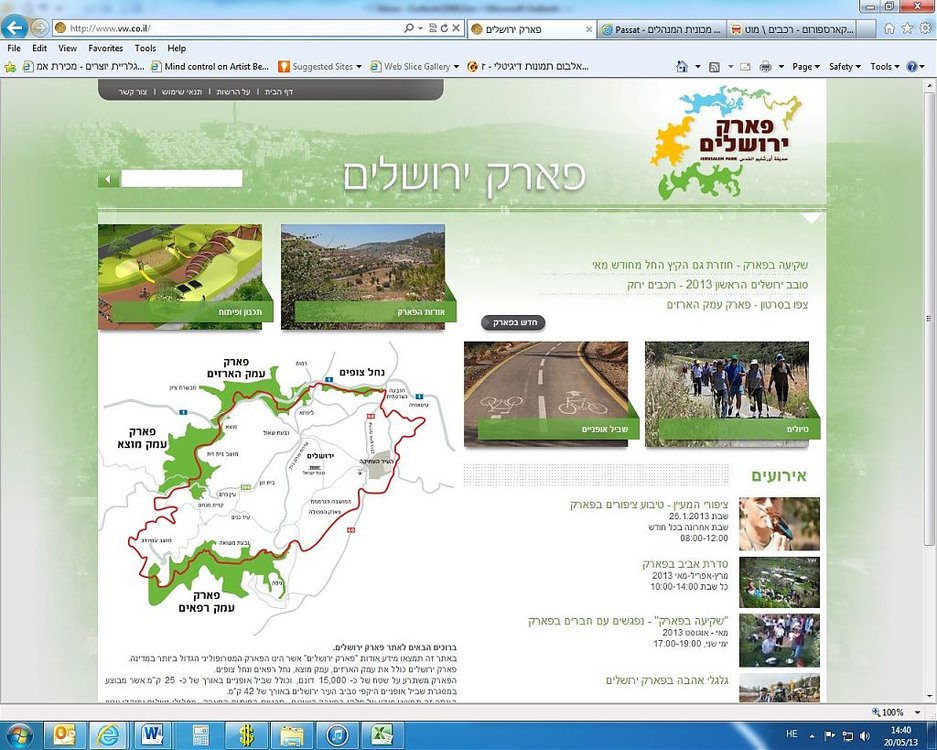Click the חדש בפארק gray pill button
The height and width of the screenshot is (750, 937).
pos(513,323)
